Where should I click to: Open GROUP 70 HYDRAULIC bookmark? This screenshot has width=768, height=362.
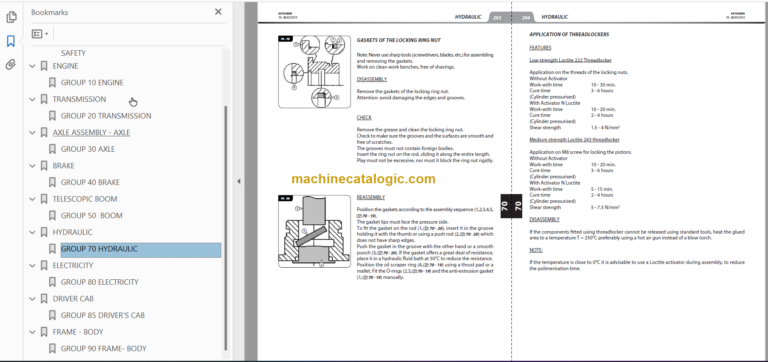(x=141, y=249)
